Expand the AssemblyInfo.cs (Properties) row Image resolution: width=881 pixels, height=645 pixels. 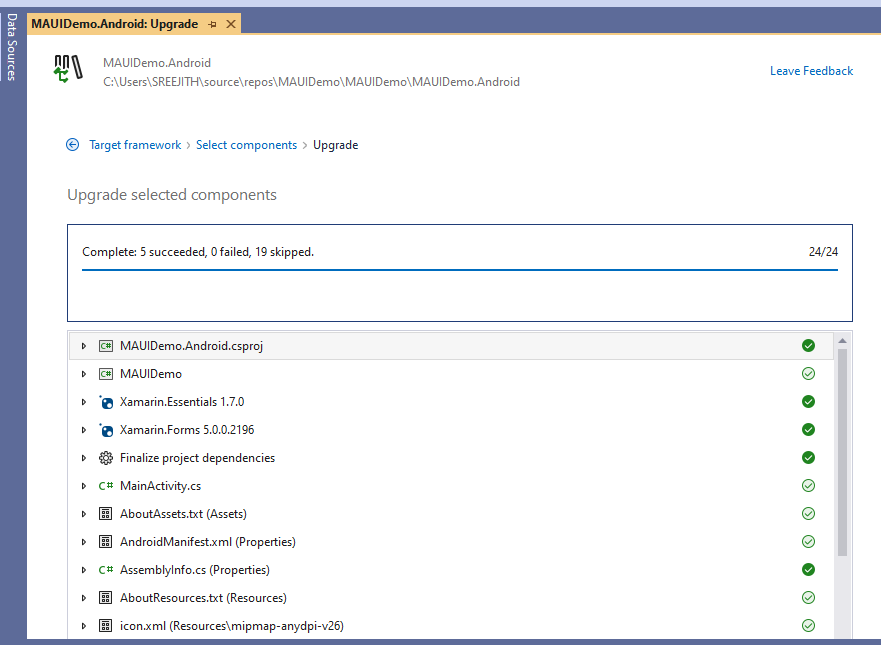(84, 570)
